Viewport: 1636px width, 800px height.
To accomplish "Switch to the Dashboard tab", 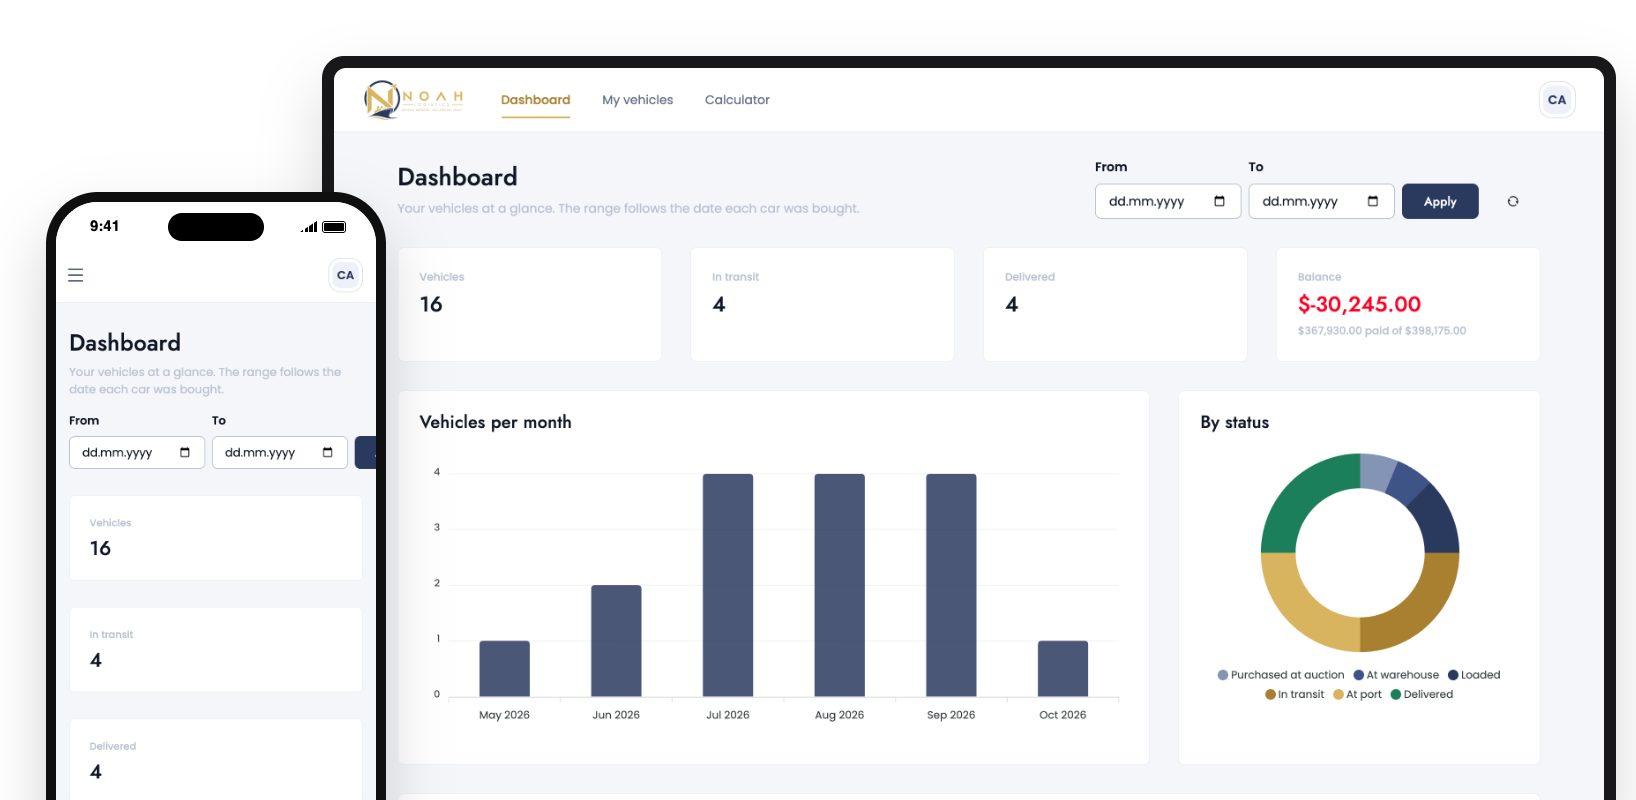I will click(x=535, y=100).
